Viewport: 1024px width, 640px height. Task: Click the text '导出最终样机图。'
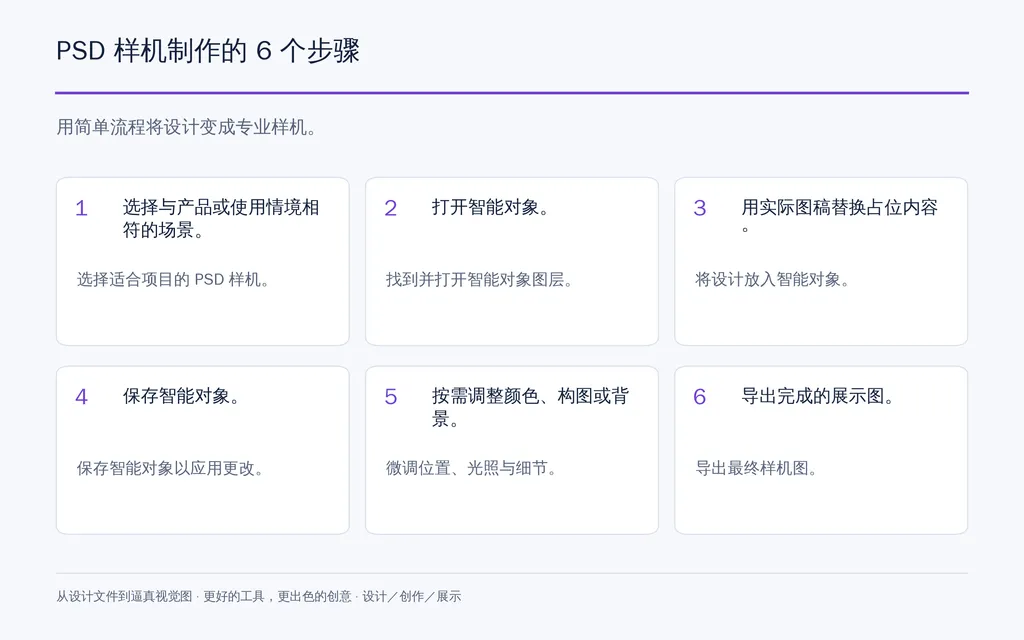[x=756, y=468]
